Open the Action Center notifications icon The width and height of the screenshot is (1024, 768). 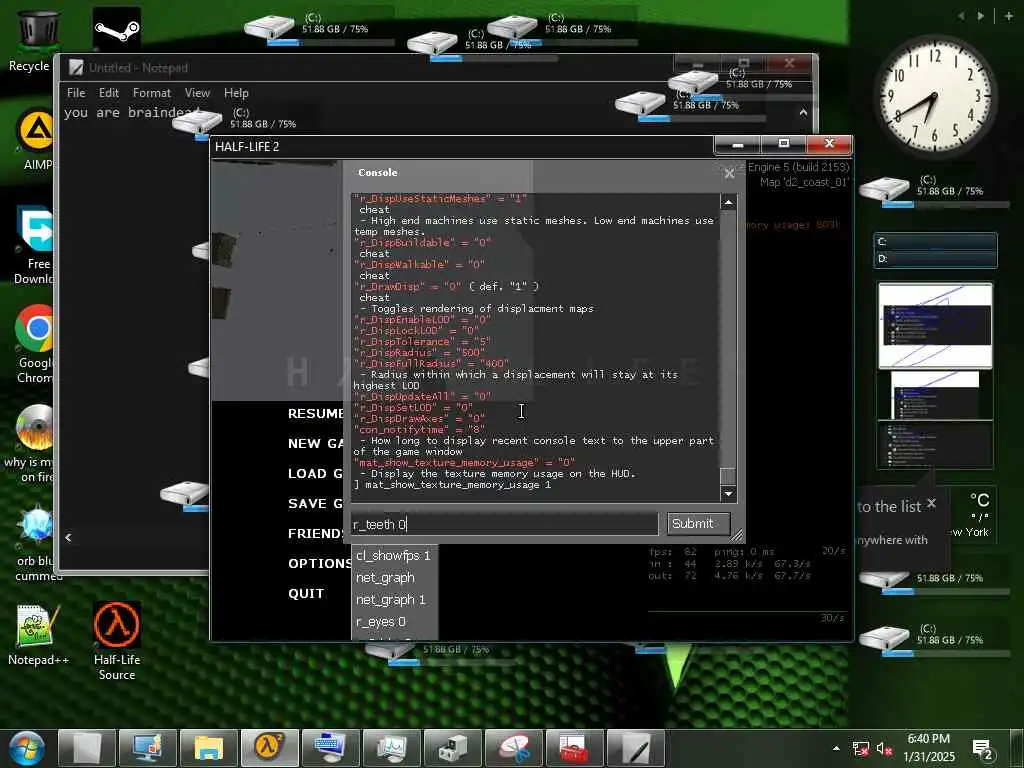coord(983,750)
